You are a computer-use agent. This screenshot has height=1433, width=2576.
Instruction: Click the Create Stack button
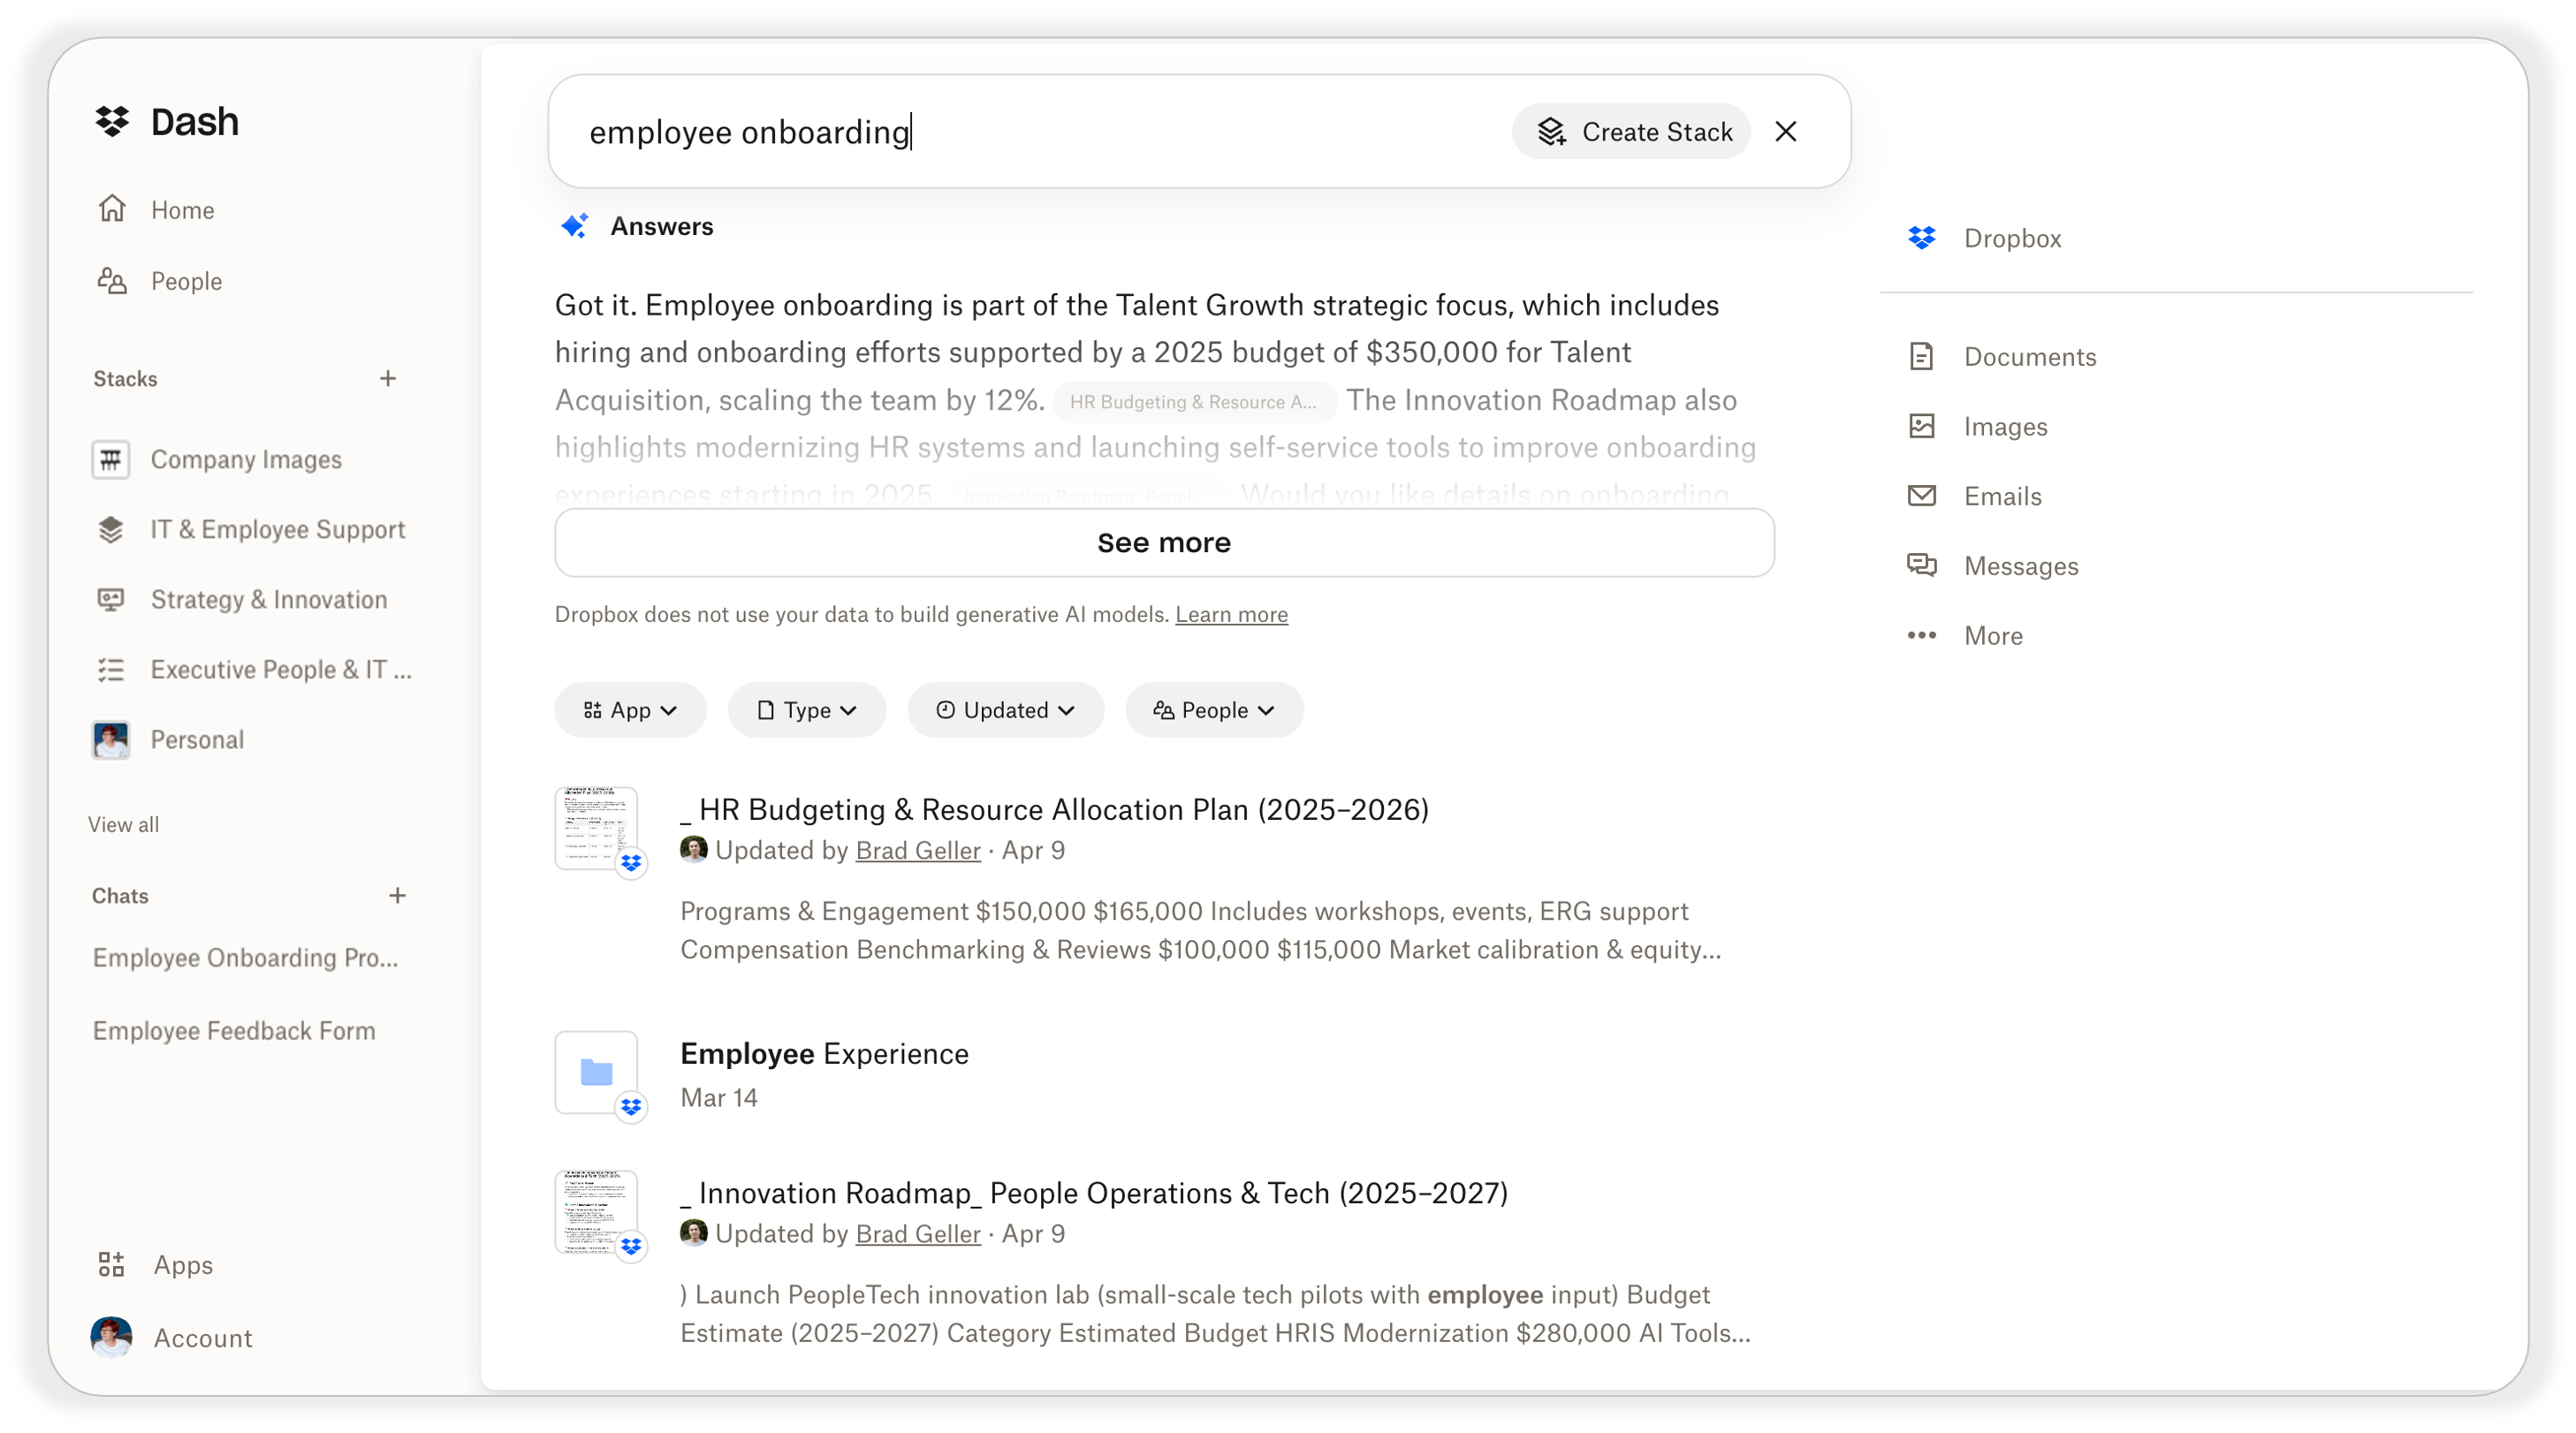1630,131
